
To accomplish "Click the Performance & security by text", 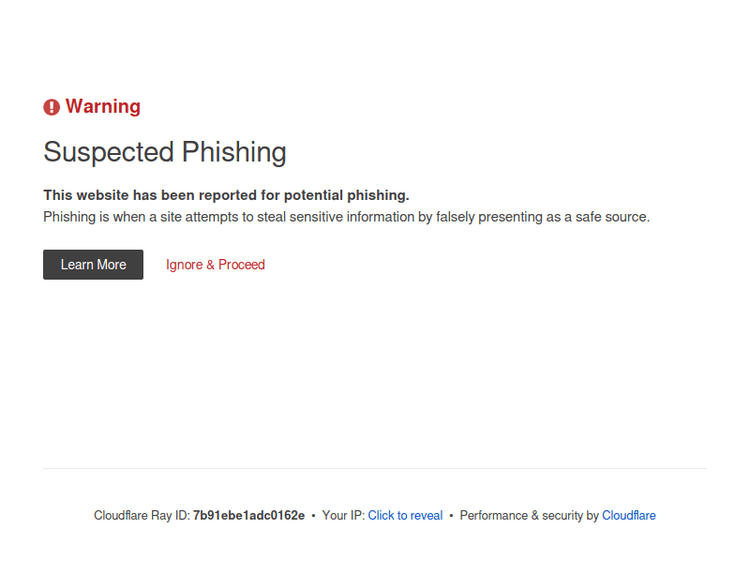I will [529, 516].
